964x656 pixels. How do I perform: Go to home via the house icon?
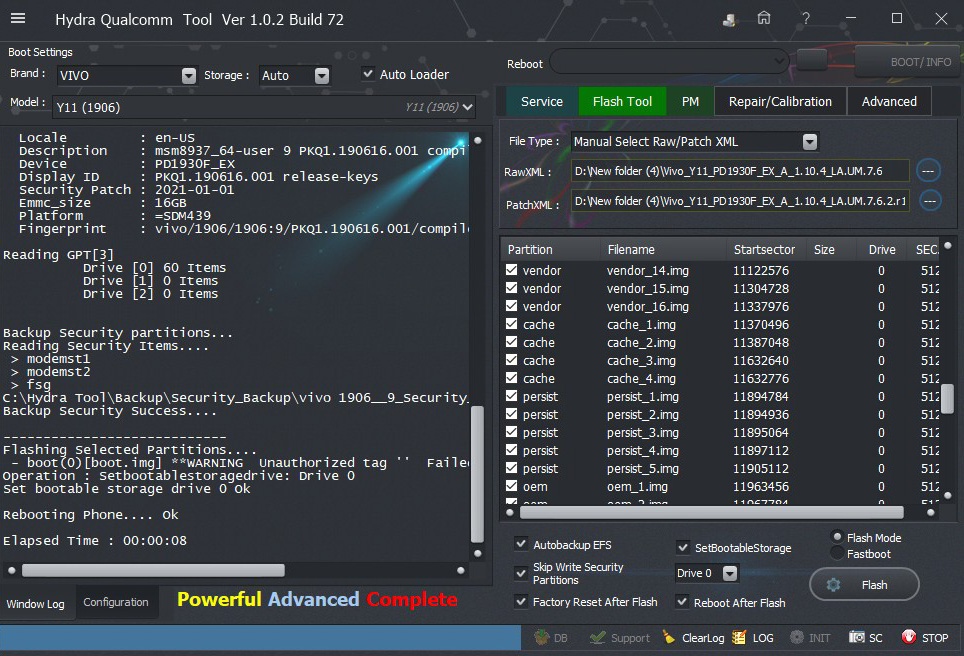764,18
